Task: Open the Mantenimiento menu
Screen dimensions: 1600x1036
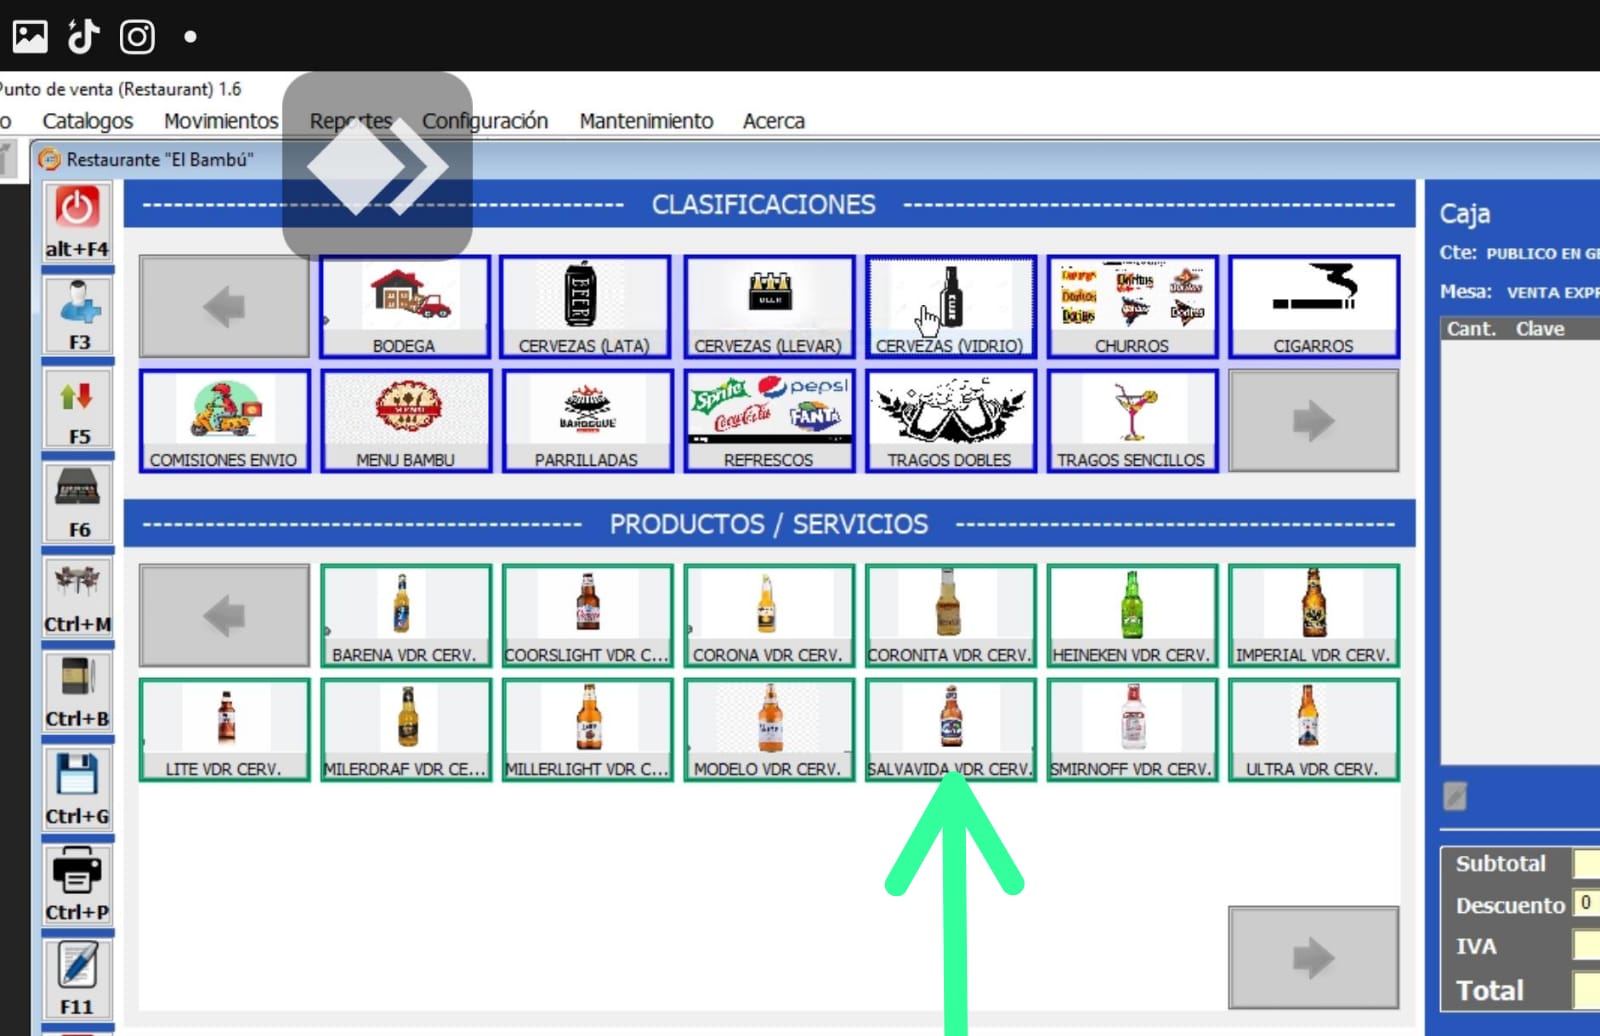Action: pyautogui.click(x=646, y=121)
